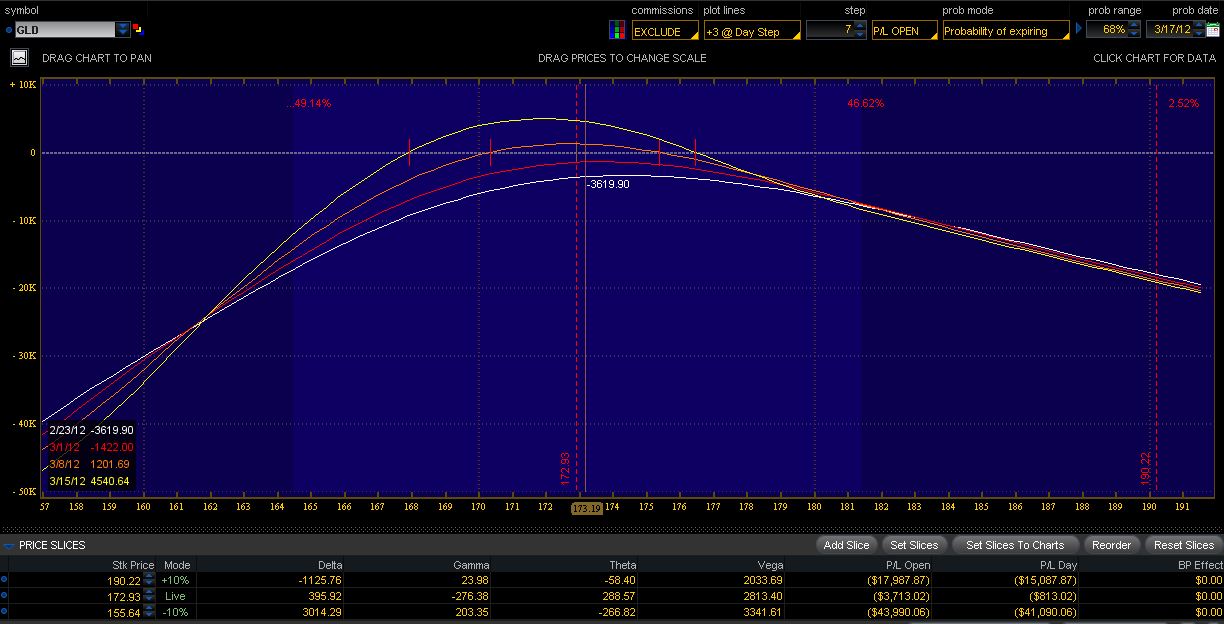1224x624 pixels.
Task: Click the ($813.02) P/L Day cell
Action: pyautogui.click(x=1051, y=595)
